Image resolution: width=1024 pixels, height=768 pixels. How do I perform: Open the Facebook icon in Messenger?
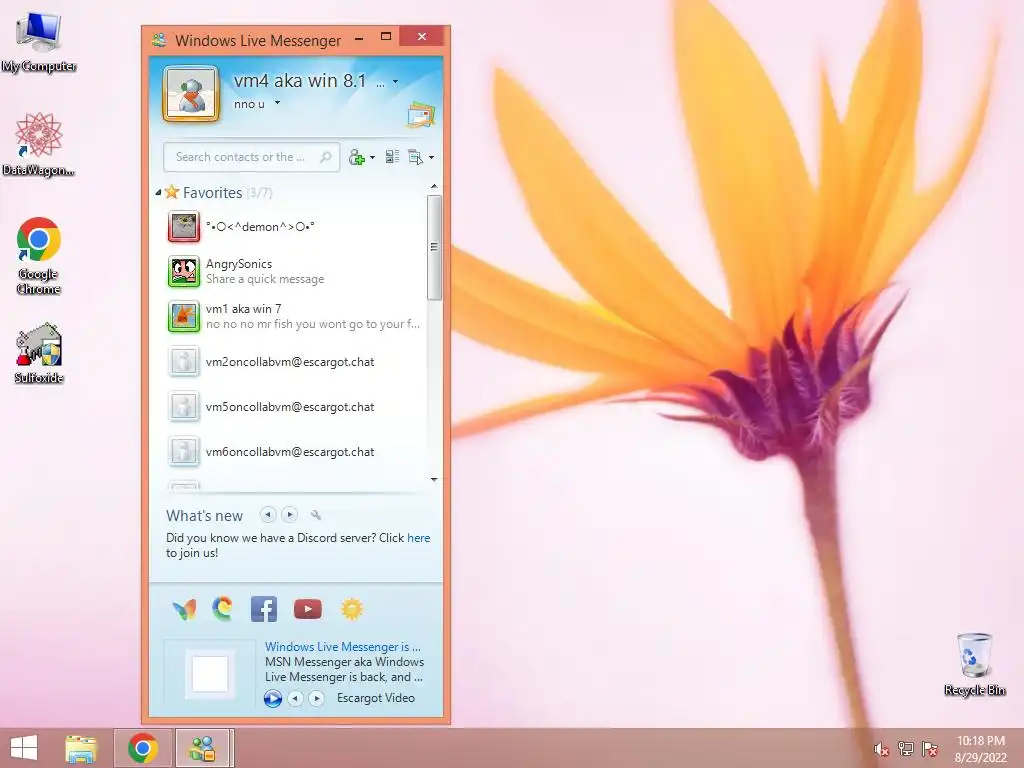264,609
